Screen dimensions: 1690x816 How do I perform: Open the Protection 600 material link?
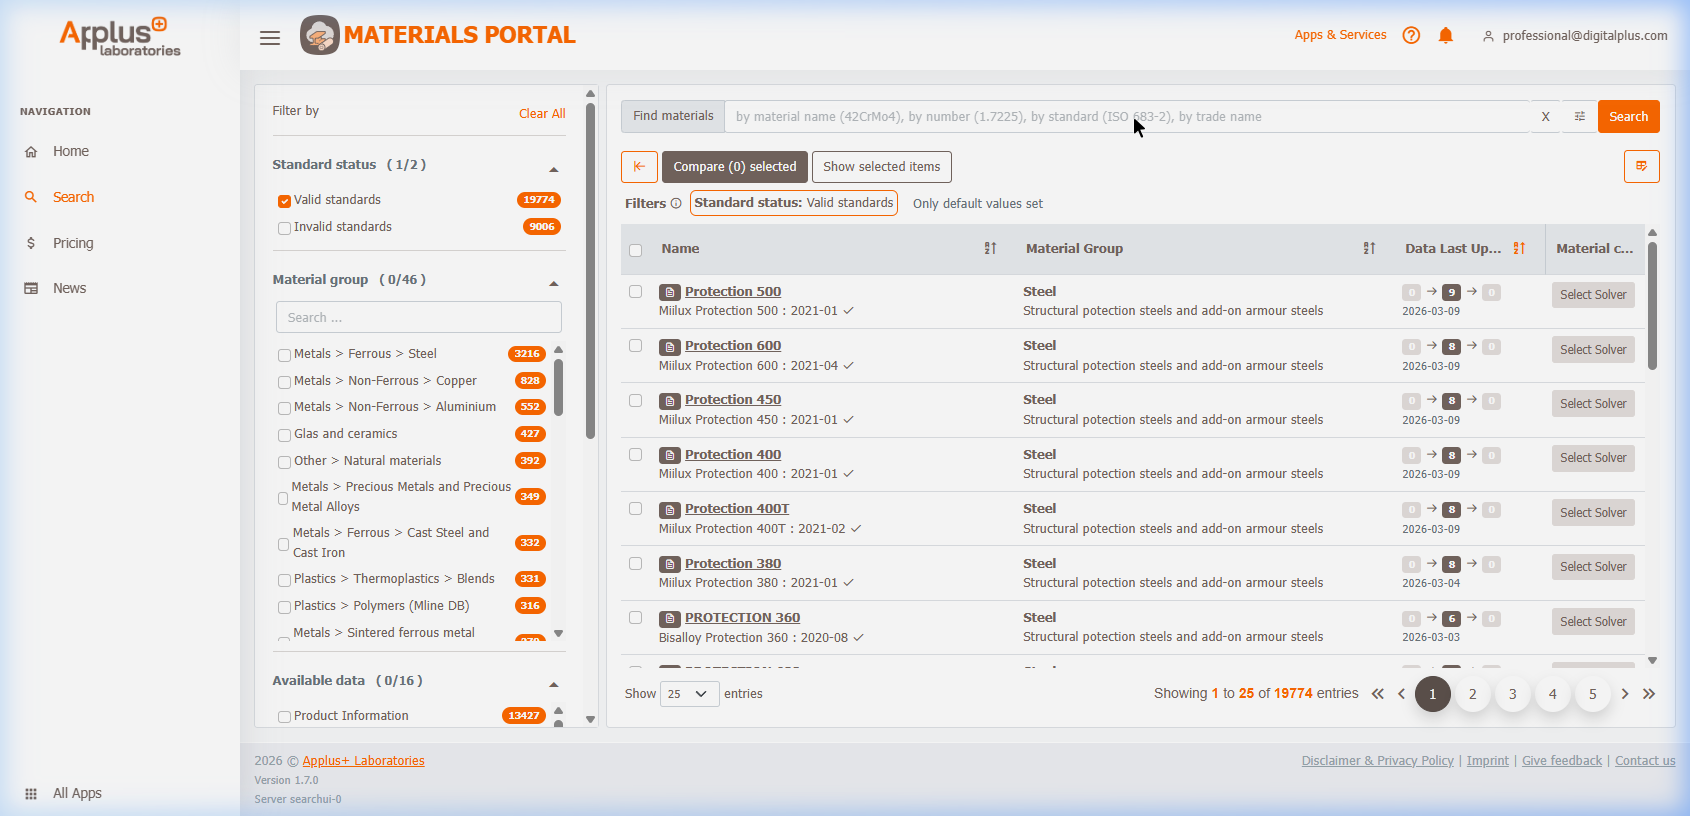732,346
